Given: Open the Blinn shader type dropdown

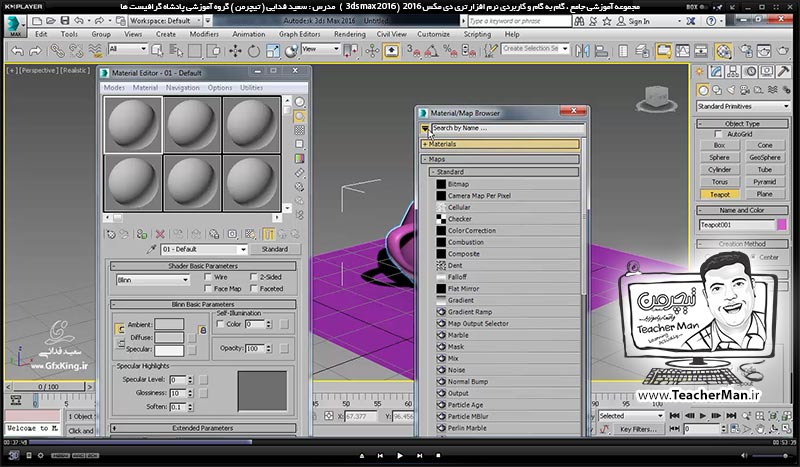Looking at the screenshot, I should tap(153, 280).
